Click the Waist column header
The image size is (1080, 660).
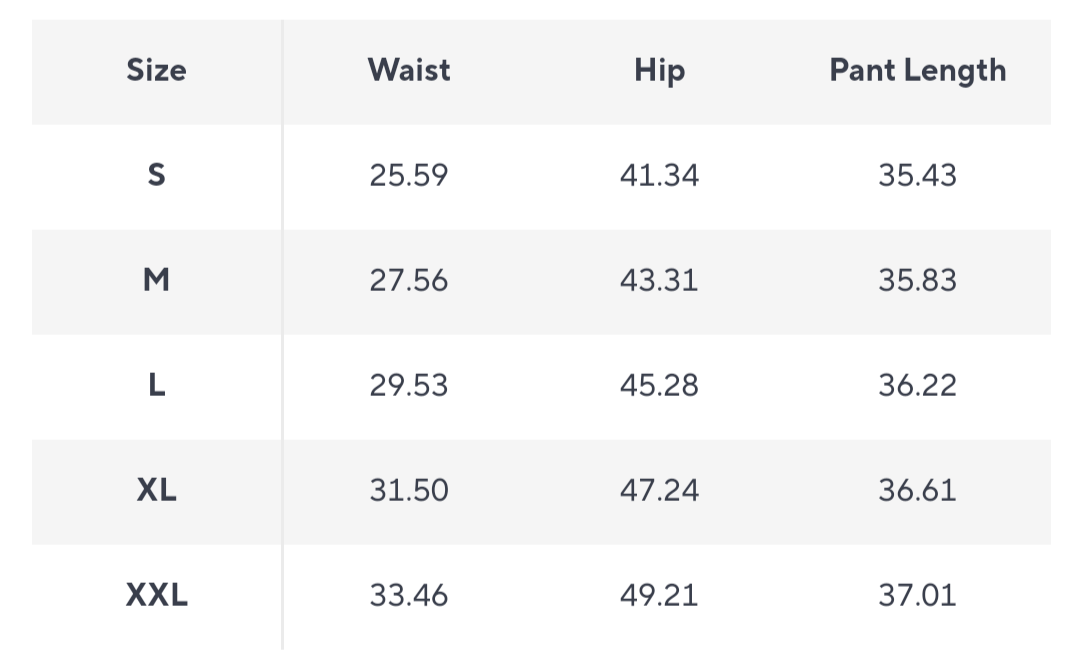[x=409, y=70]
